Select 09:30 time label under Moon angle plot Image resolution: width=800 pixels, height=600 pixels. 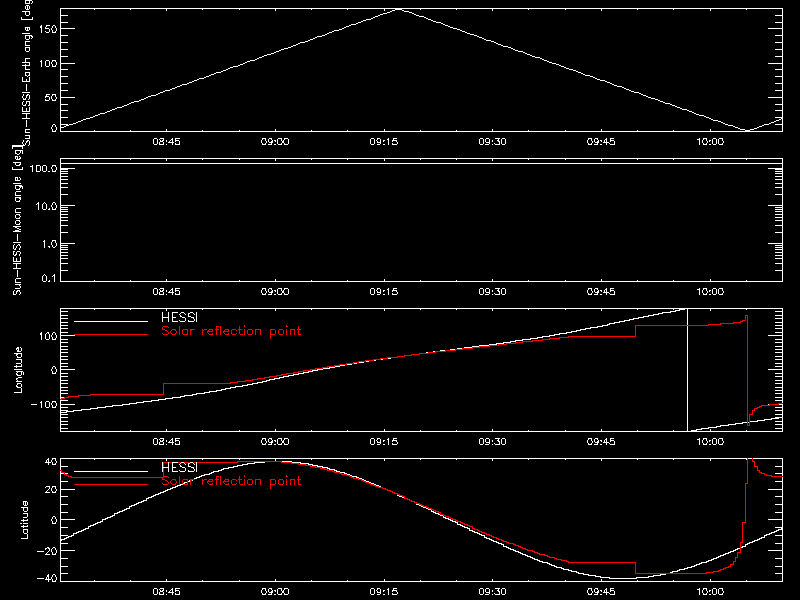(x=492, y=291)
